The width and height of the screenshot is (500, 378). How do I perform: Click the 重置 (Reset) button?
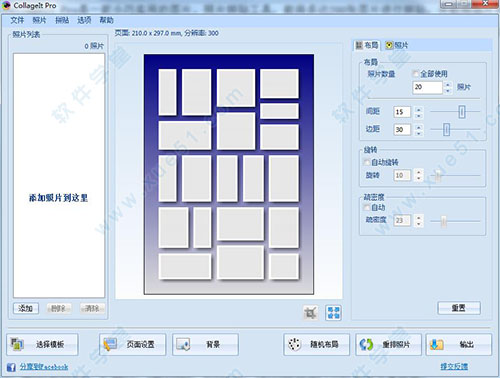tap(459, 308)
